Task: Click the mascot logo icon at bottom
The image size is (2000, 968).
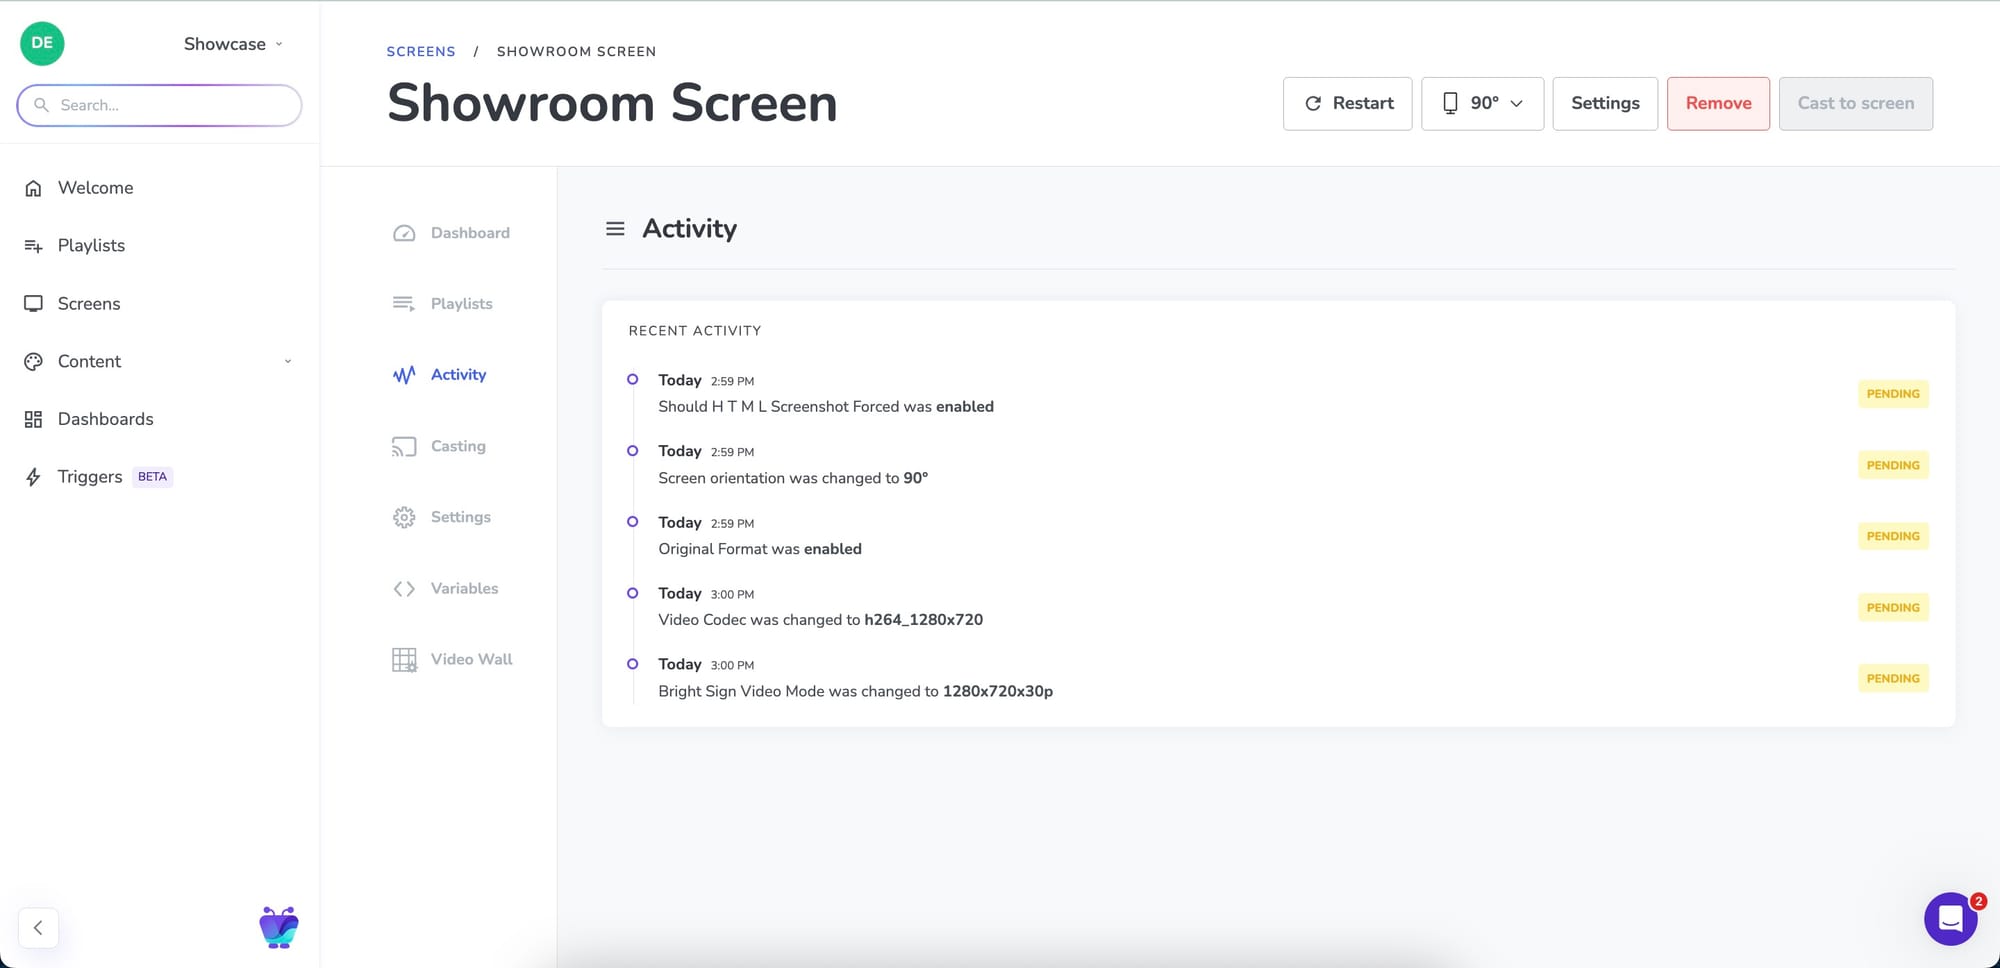Action: 278,927
